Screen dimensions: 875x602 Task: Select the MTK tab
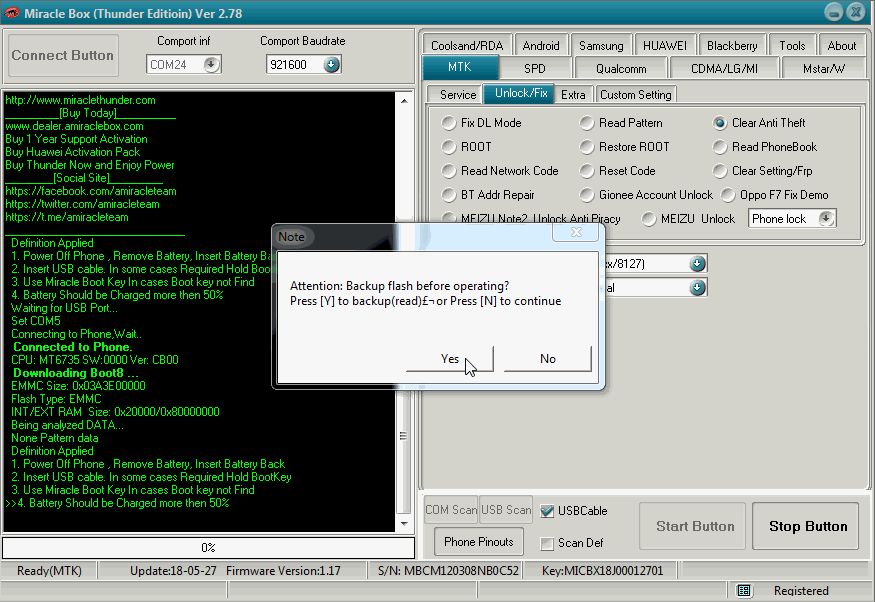tap(460, 67)
